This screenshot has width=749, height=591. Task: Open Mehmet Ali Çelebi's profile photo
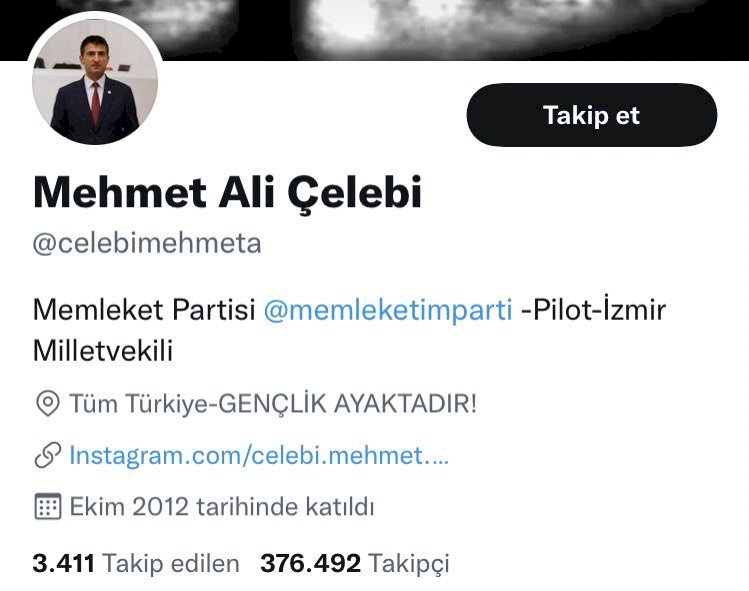(95, 82)
